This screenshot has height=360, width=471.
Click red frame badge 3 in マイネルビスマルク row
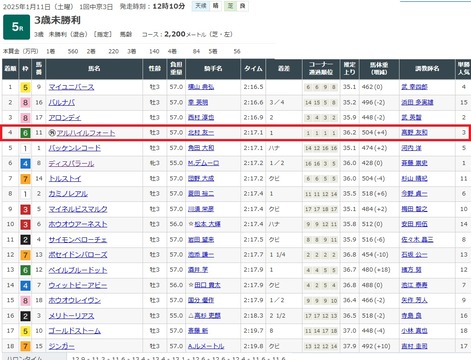click(x=25, y=209)
